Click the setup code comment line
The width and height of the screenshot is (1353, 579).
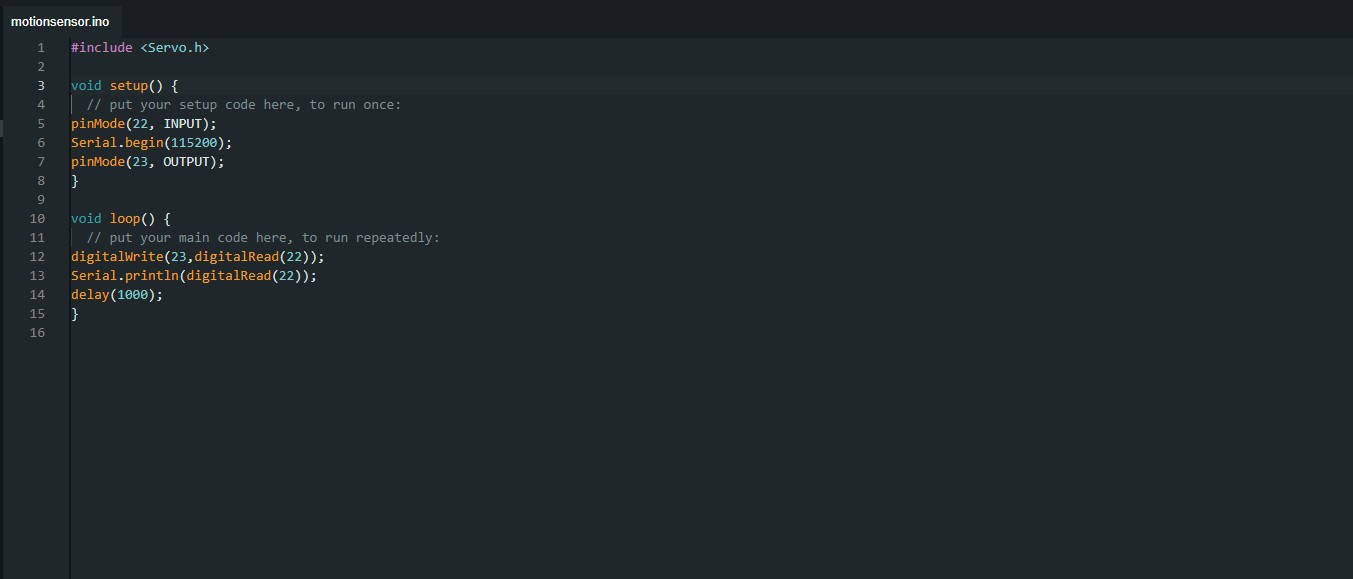click(x=244, y=105)
